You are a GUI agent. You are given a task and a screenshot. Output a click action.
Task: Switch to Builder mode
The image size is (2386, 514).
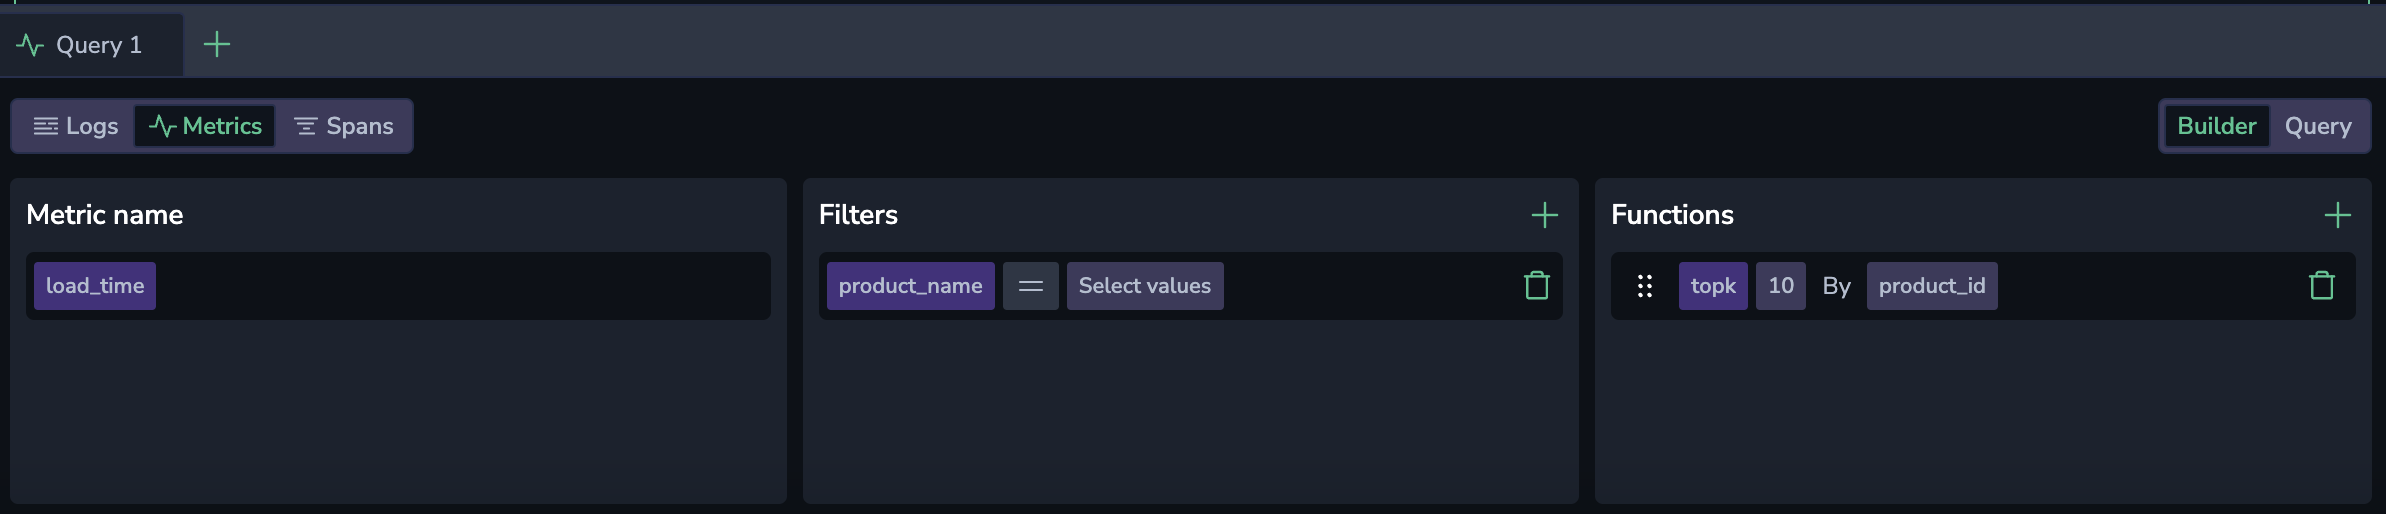[2216, 126]
